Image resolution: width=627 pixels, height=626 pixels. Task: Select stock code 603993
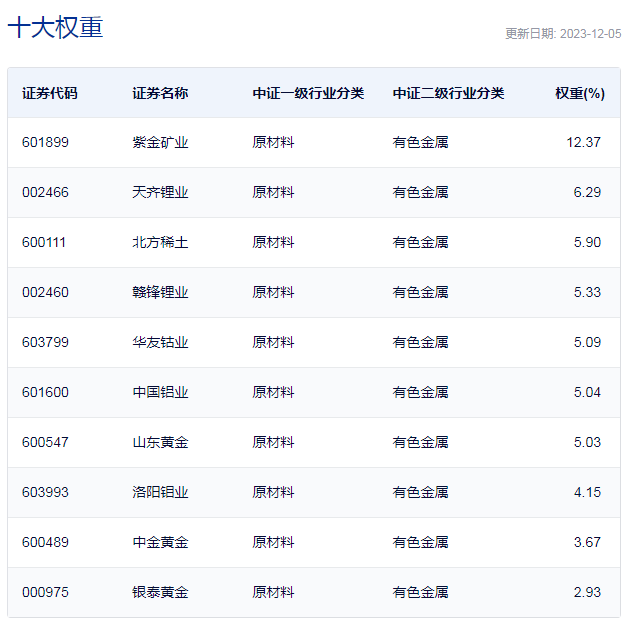click(x=45, y=492)
